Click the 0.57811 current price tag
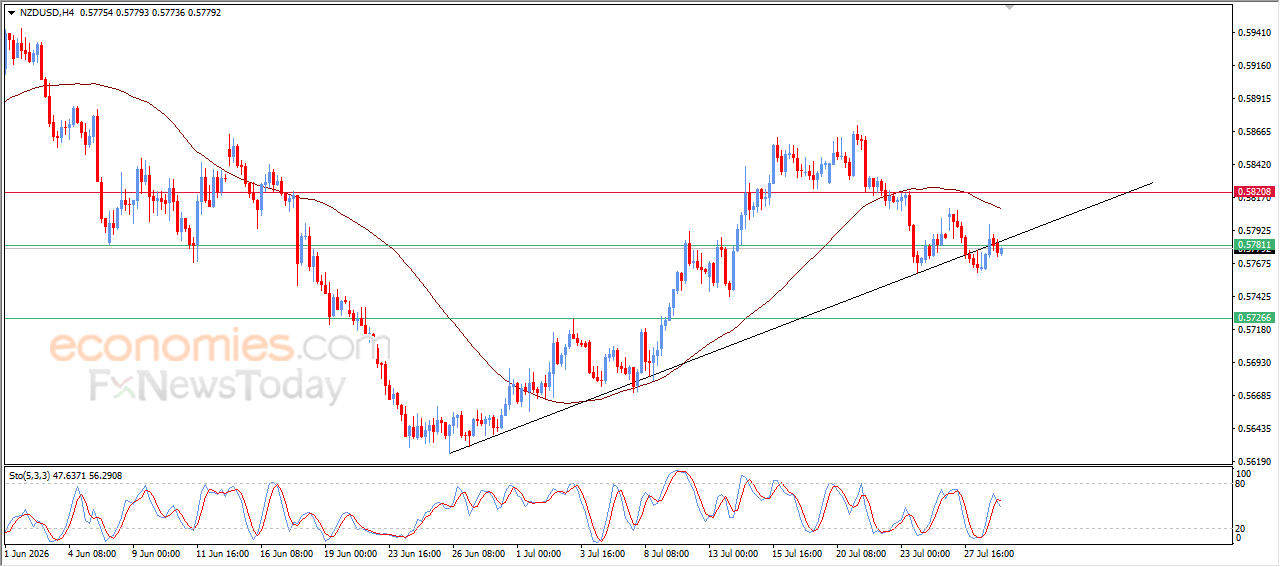1280x567 pixels. (1254, 245)
